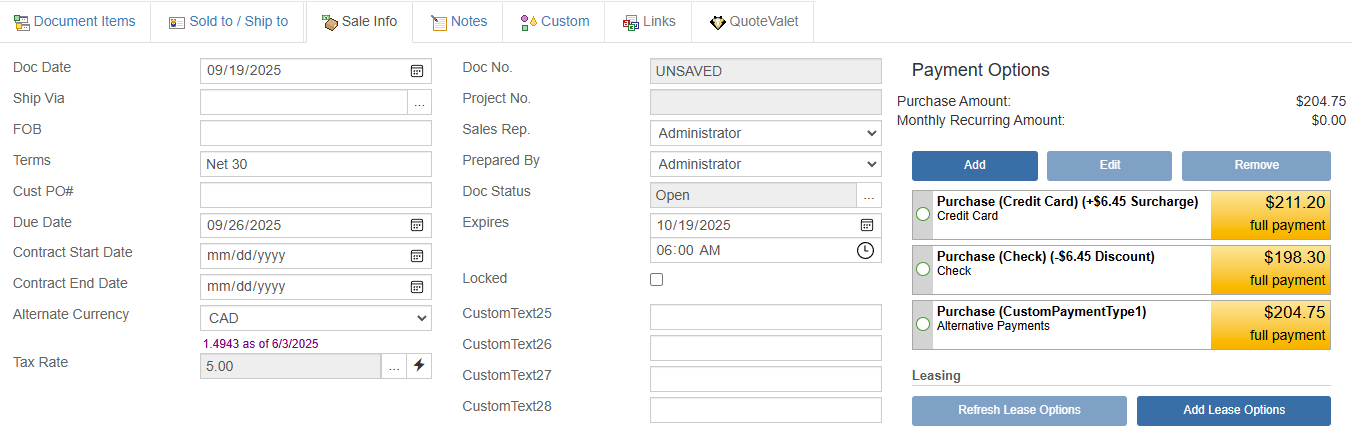Click the Due Date calendar icon
This screenshot has width=1352, height=432.
pos(417,225)
